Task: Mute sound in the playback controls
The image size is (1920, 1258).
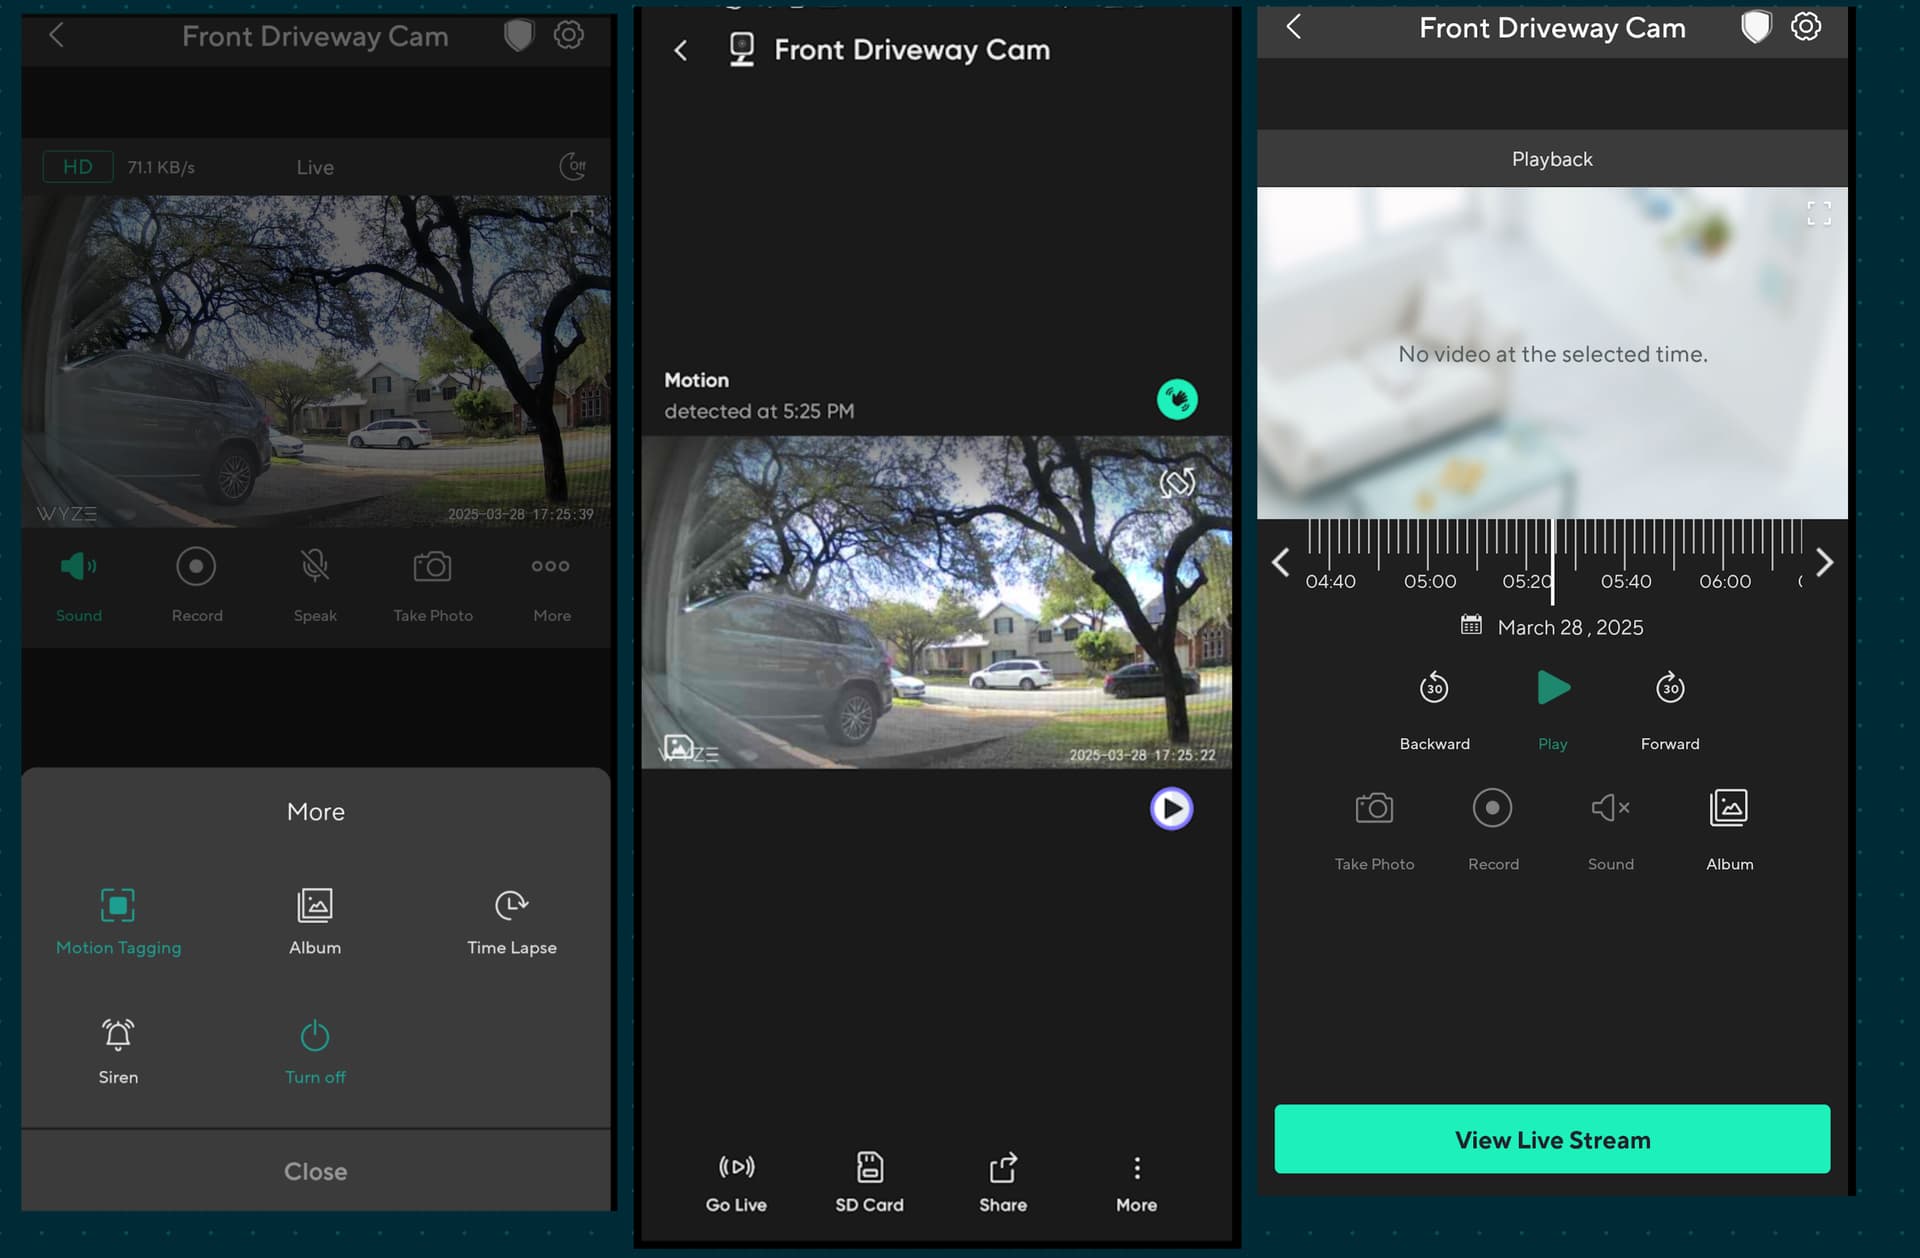Action: pyautogui.click(x=1610, y=823)
